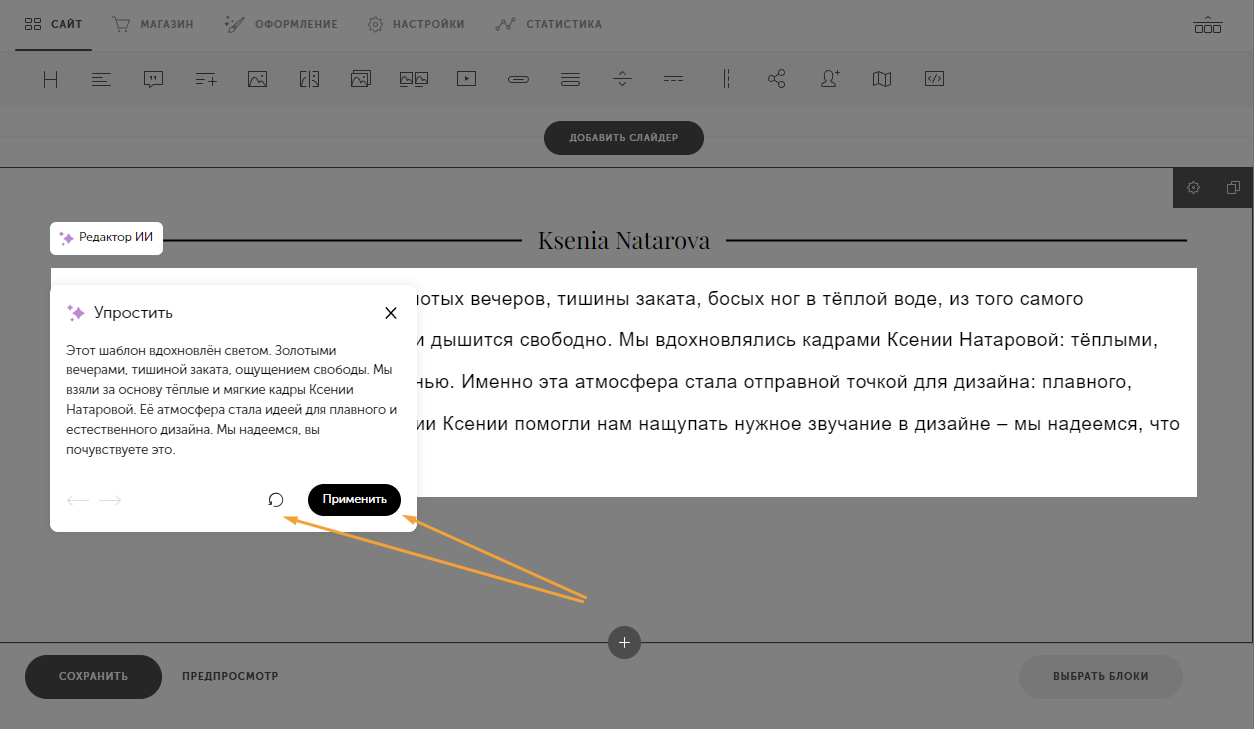The width and height of the screenshot is (1254, 729).
Task: Insert a button block from the toolbar
Action: click(517, 78)
